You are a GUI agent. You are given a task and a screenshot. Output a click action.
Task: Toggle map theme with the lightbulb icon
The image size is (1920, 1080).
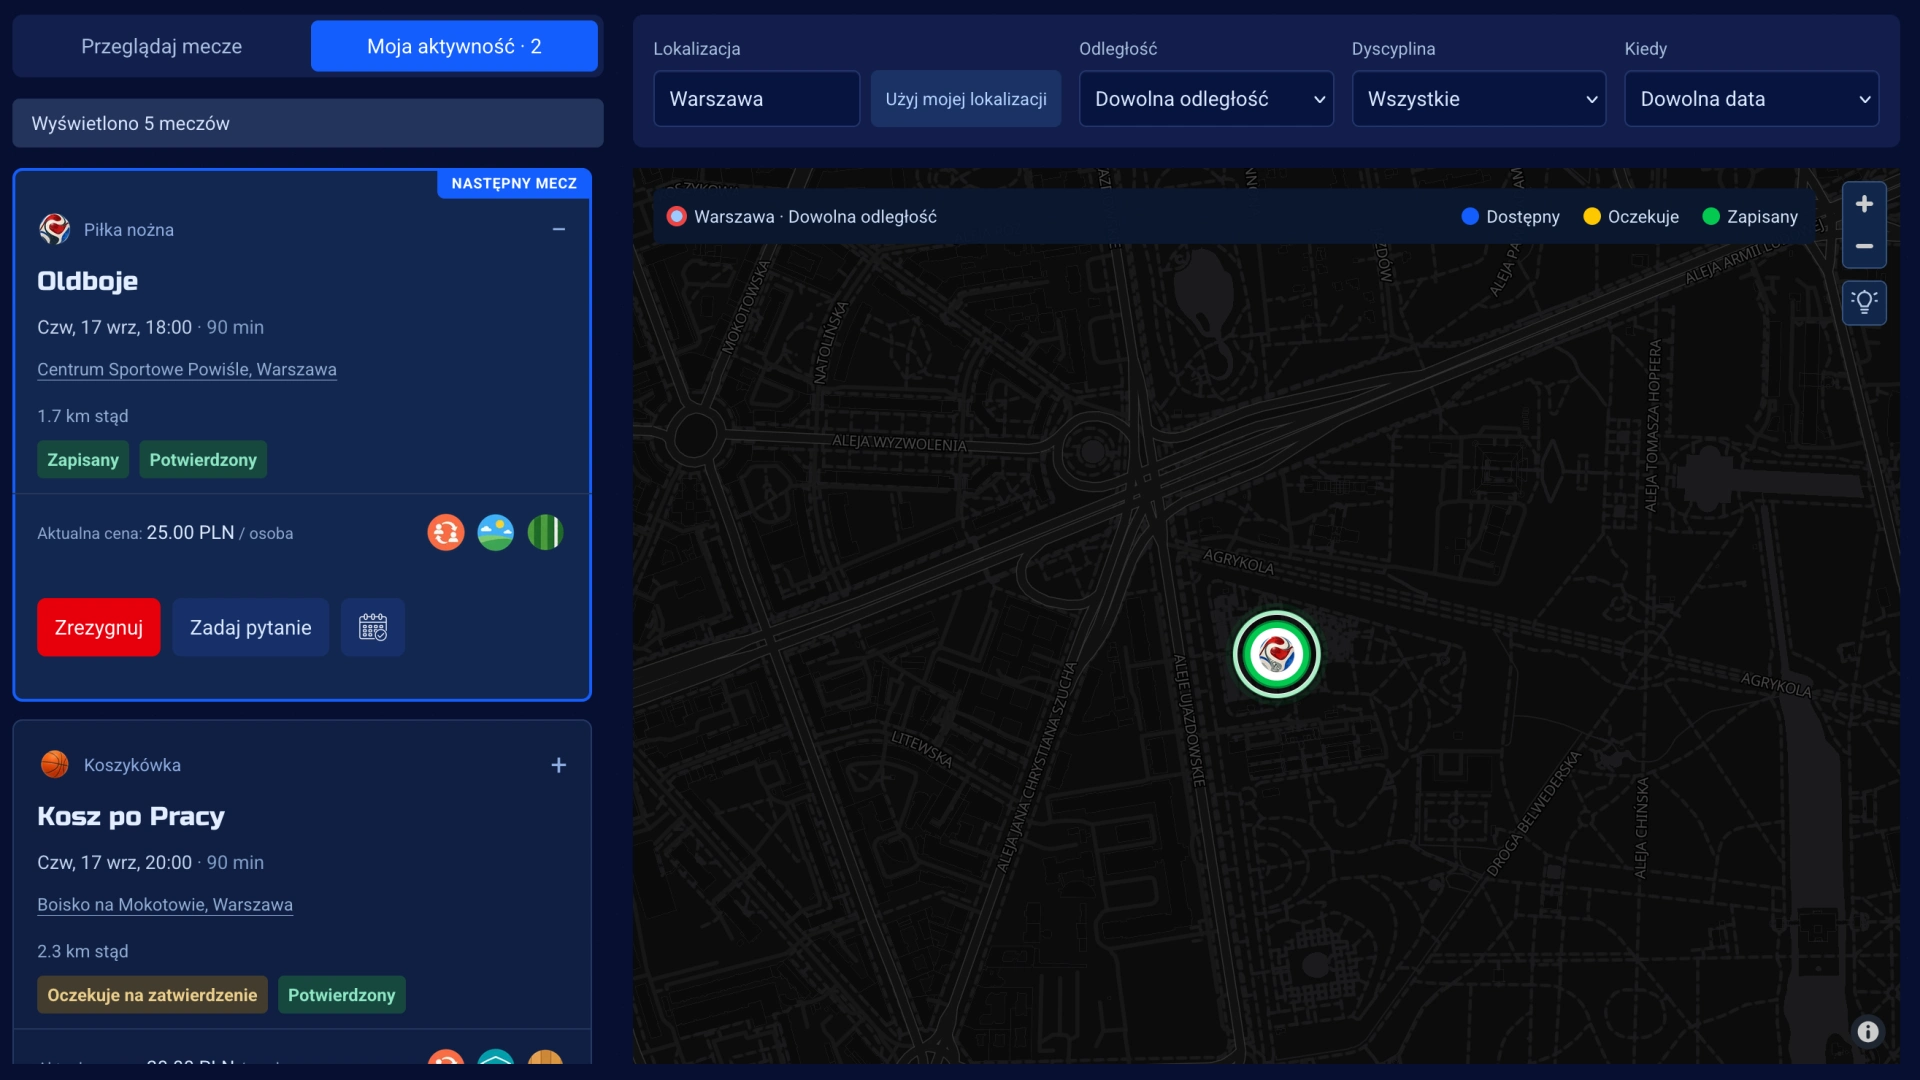click(x=1864, y=302)
